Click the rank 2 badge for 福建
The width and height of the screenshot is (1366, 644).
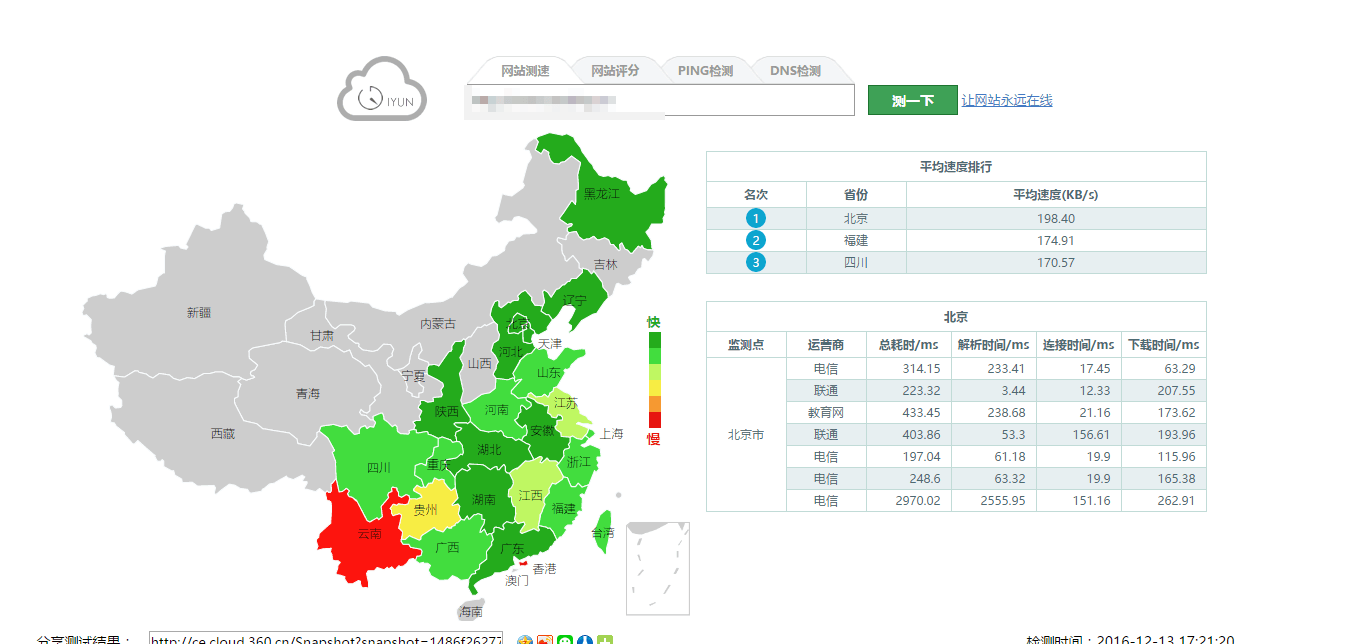[756, 240]
